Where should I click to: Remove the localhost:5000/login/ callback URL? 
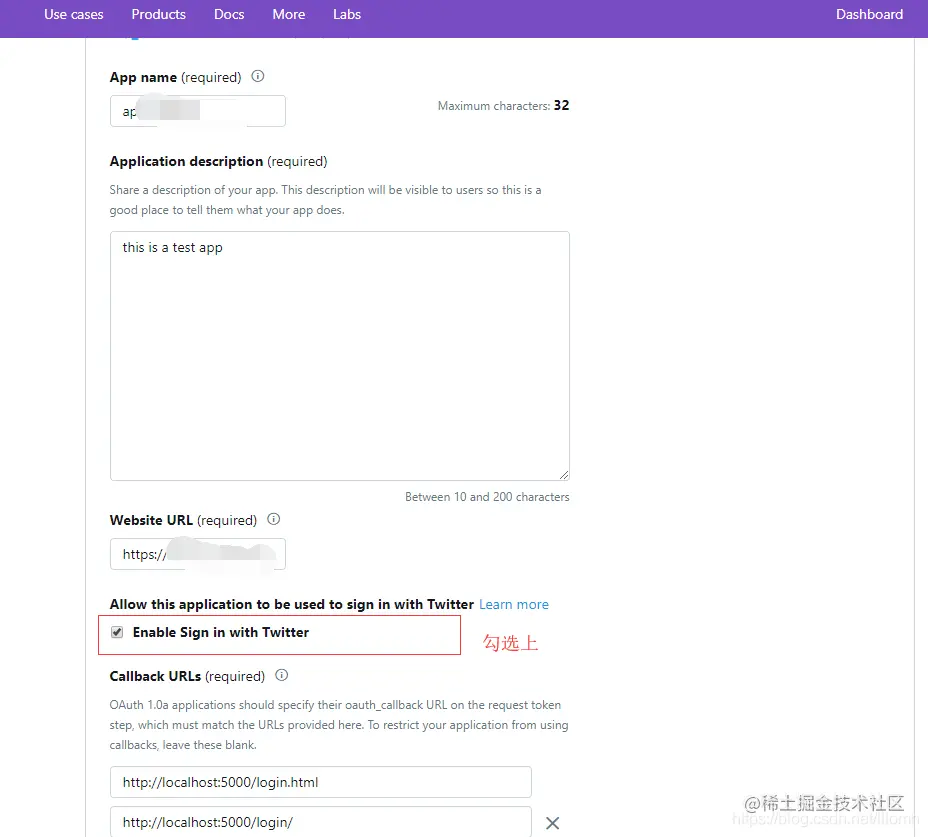click(552, 823)
